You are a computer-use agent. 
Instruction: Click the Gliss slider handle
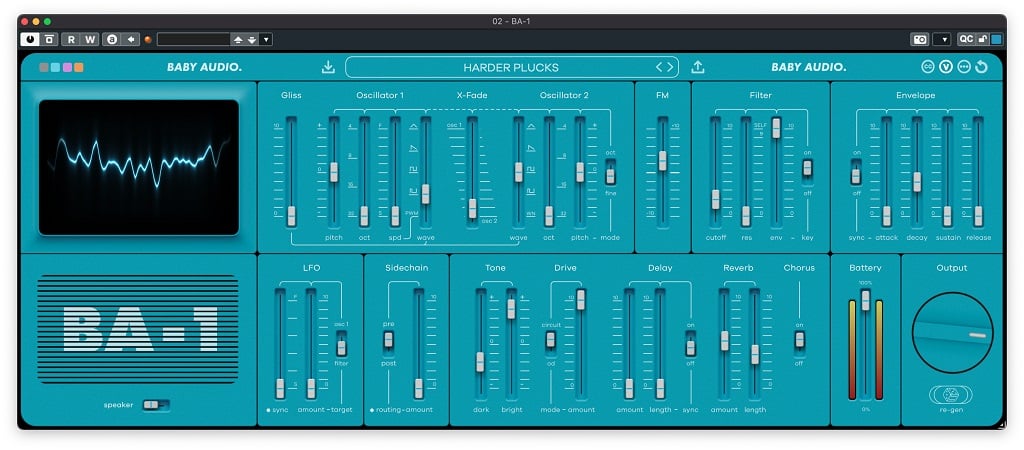tap(291, 216)
